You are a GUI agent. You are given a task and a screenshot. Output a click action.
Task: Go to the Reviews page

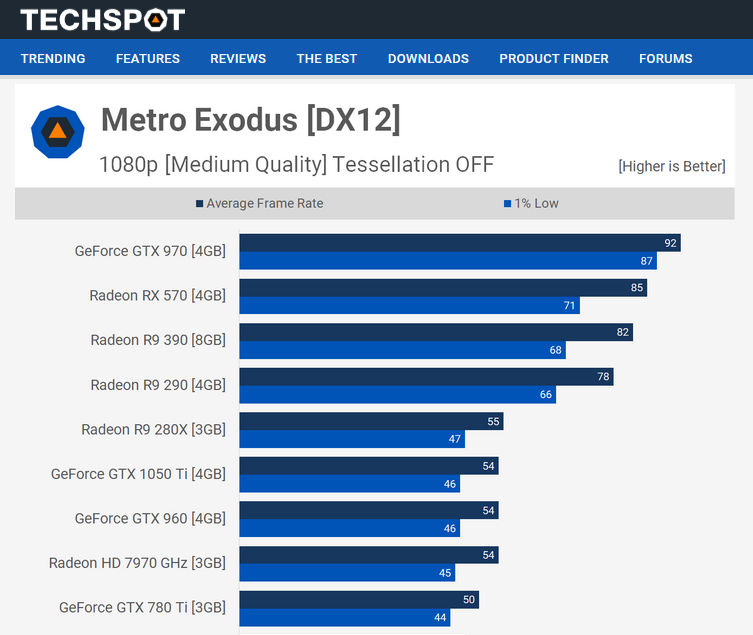click(238, 58)
